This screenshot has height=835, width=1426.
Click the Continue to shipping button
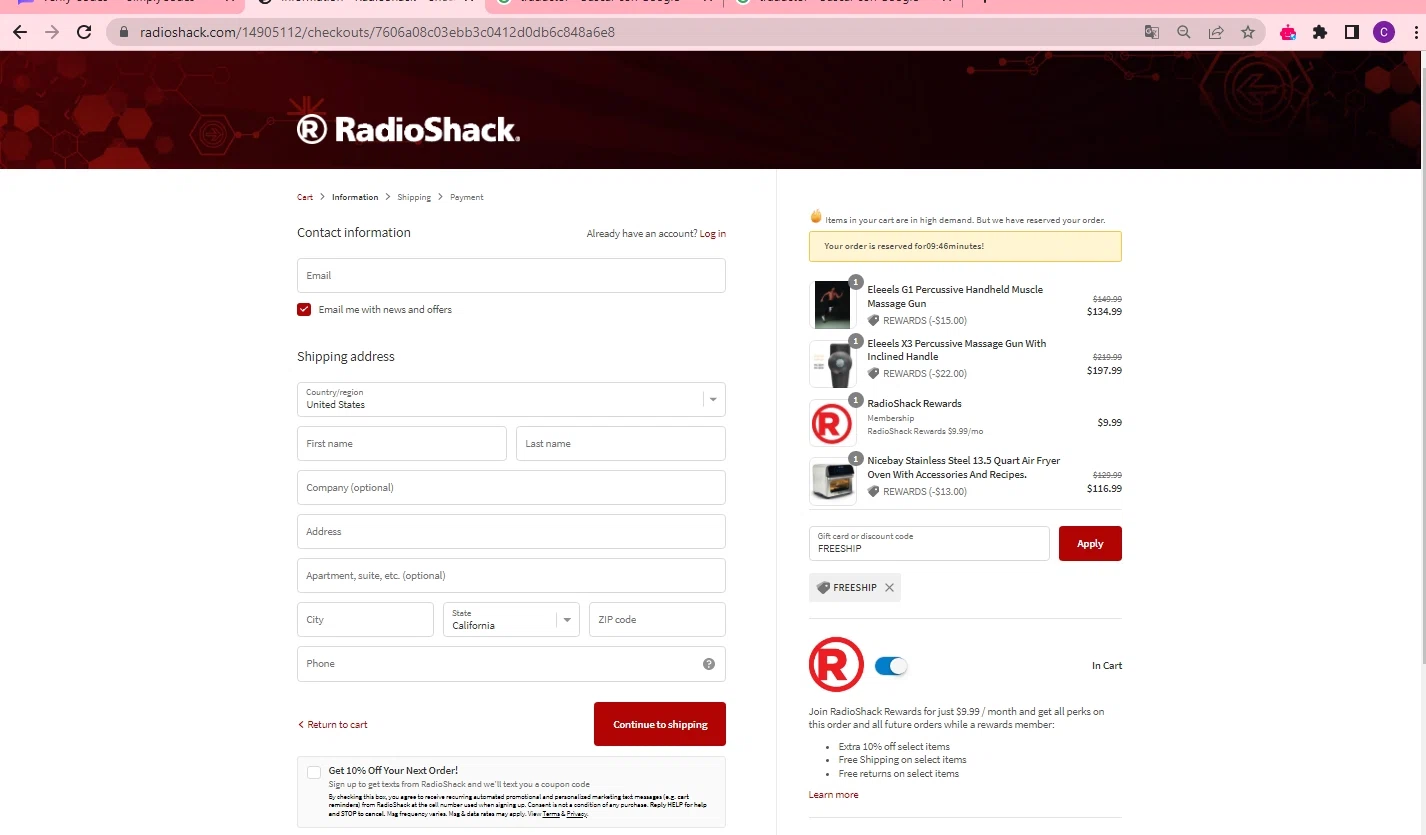[660, 724]
